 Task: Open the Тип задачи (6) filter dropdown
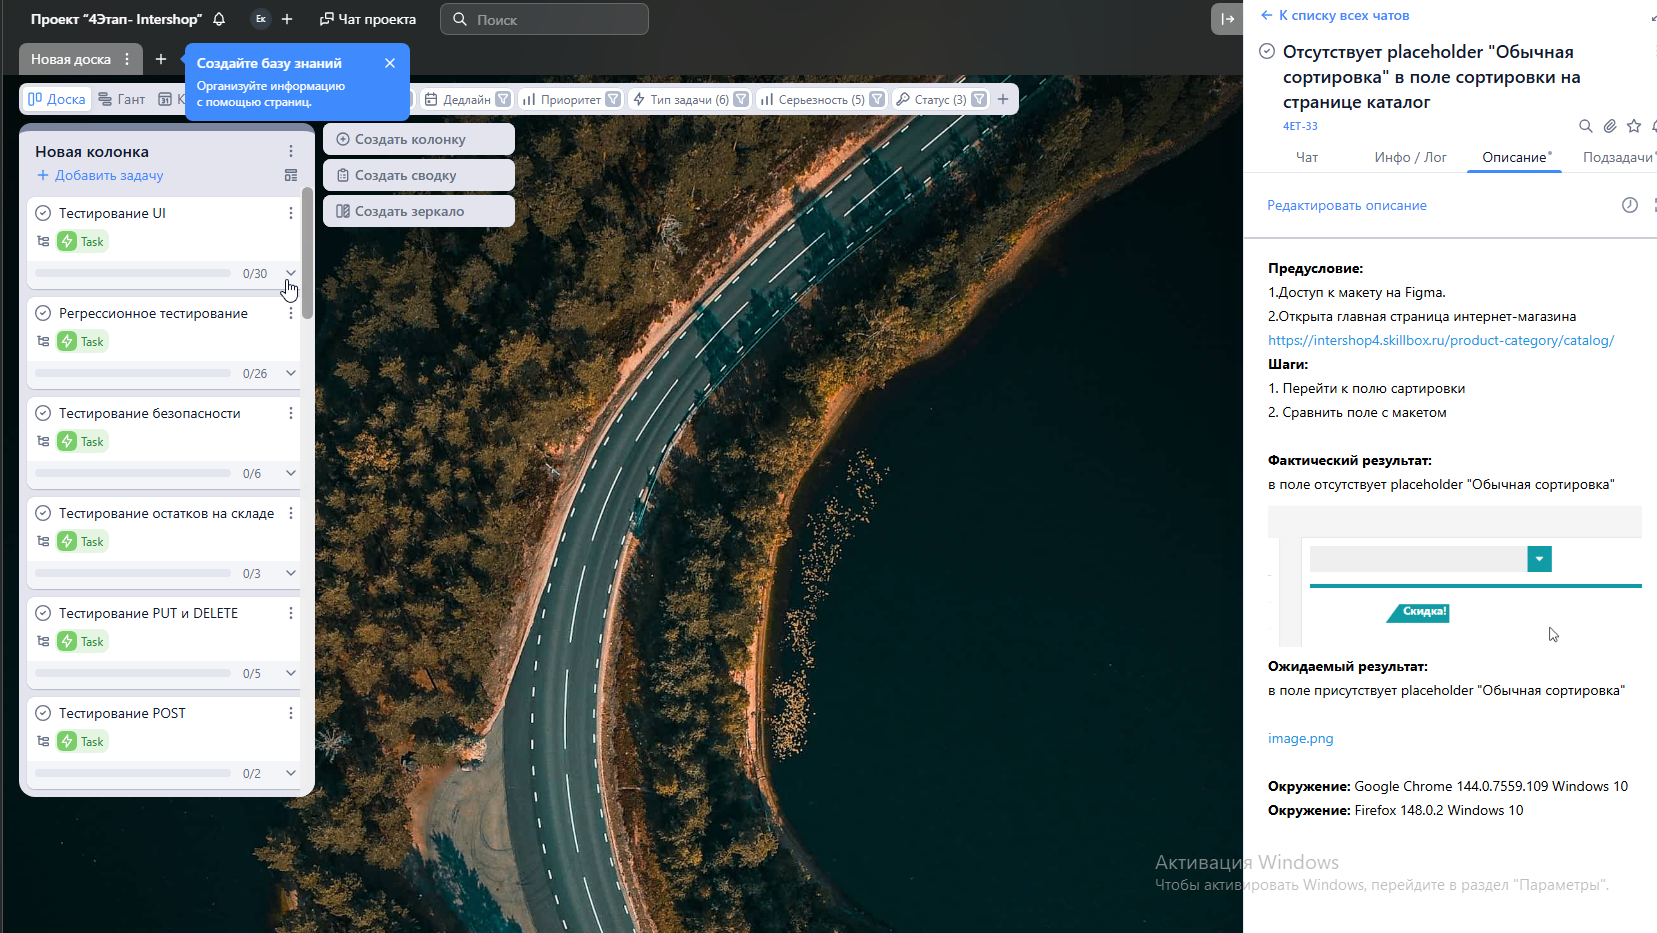coord(689,99)
